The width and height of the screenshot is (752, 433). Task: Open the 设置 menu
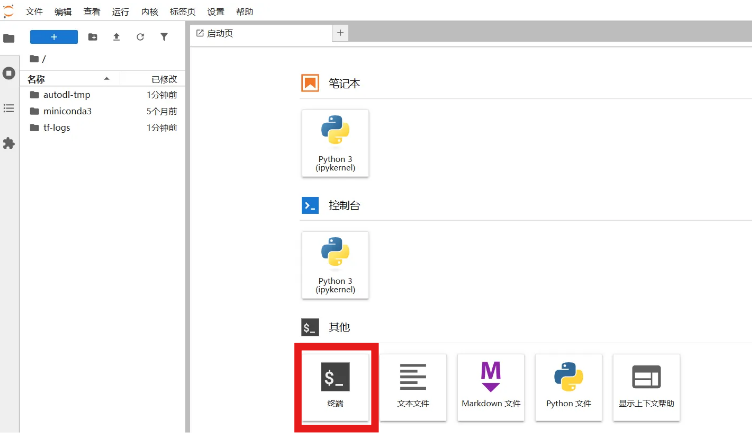point(216,11)
